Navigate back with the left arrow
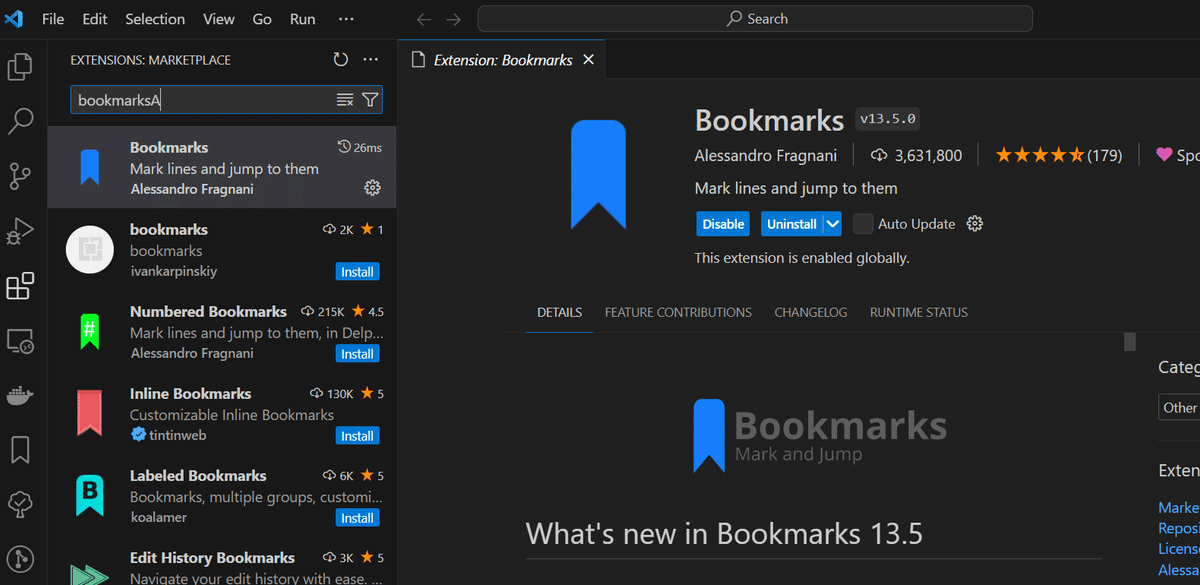The width and height of the screenshot is (1200, 585). coord(424,19)
